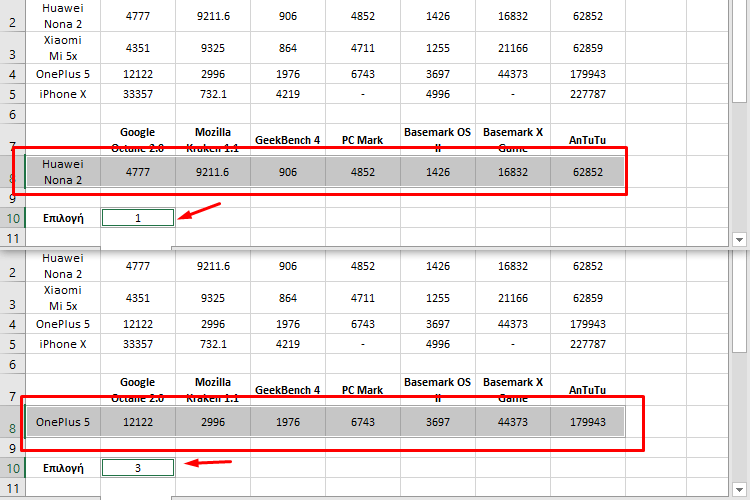Click the grey 12122 cell in lower row 8
The image size is (750, 500).
(x=138, y=422)
